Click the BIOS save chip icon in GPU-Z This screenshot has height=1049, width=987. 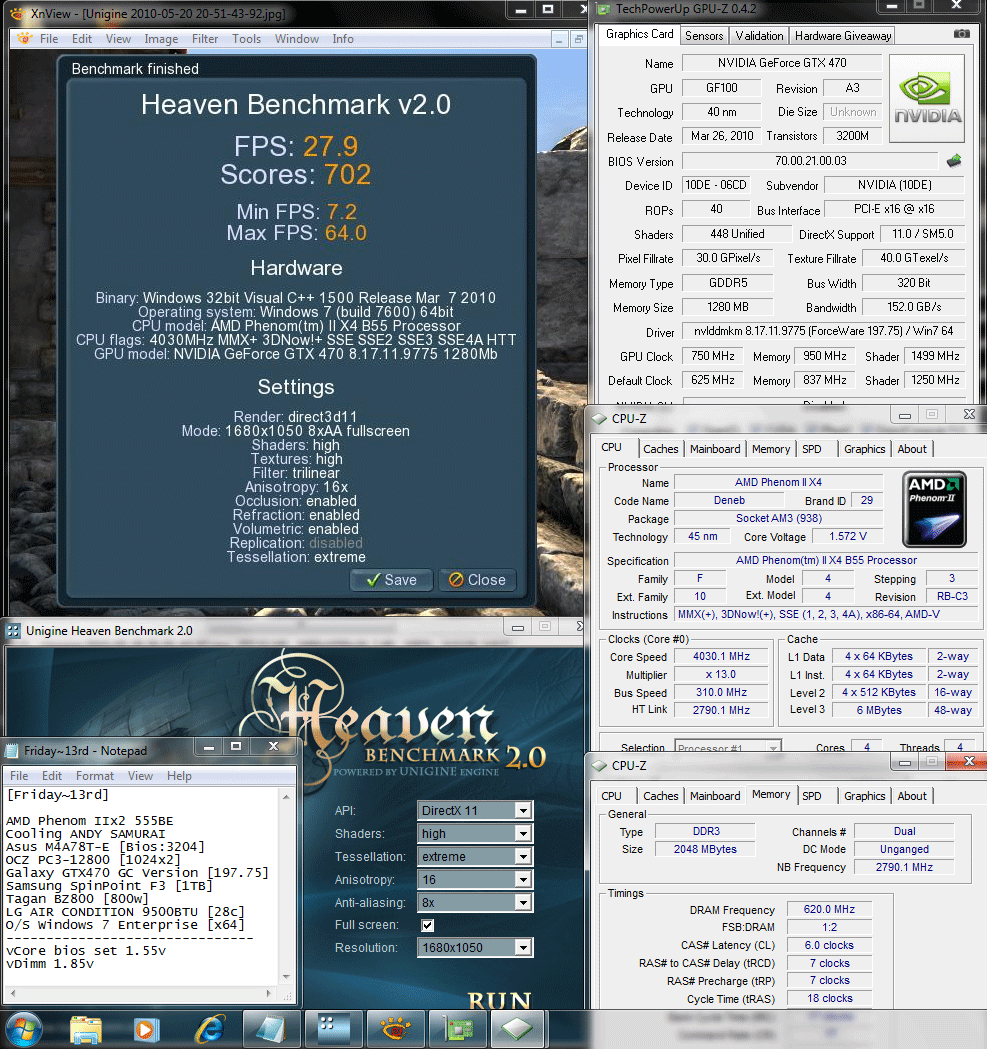coord(954,161)
